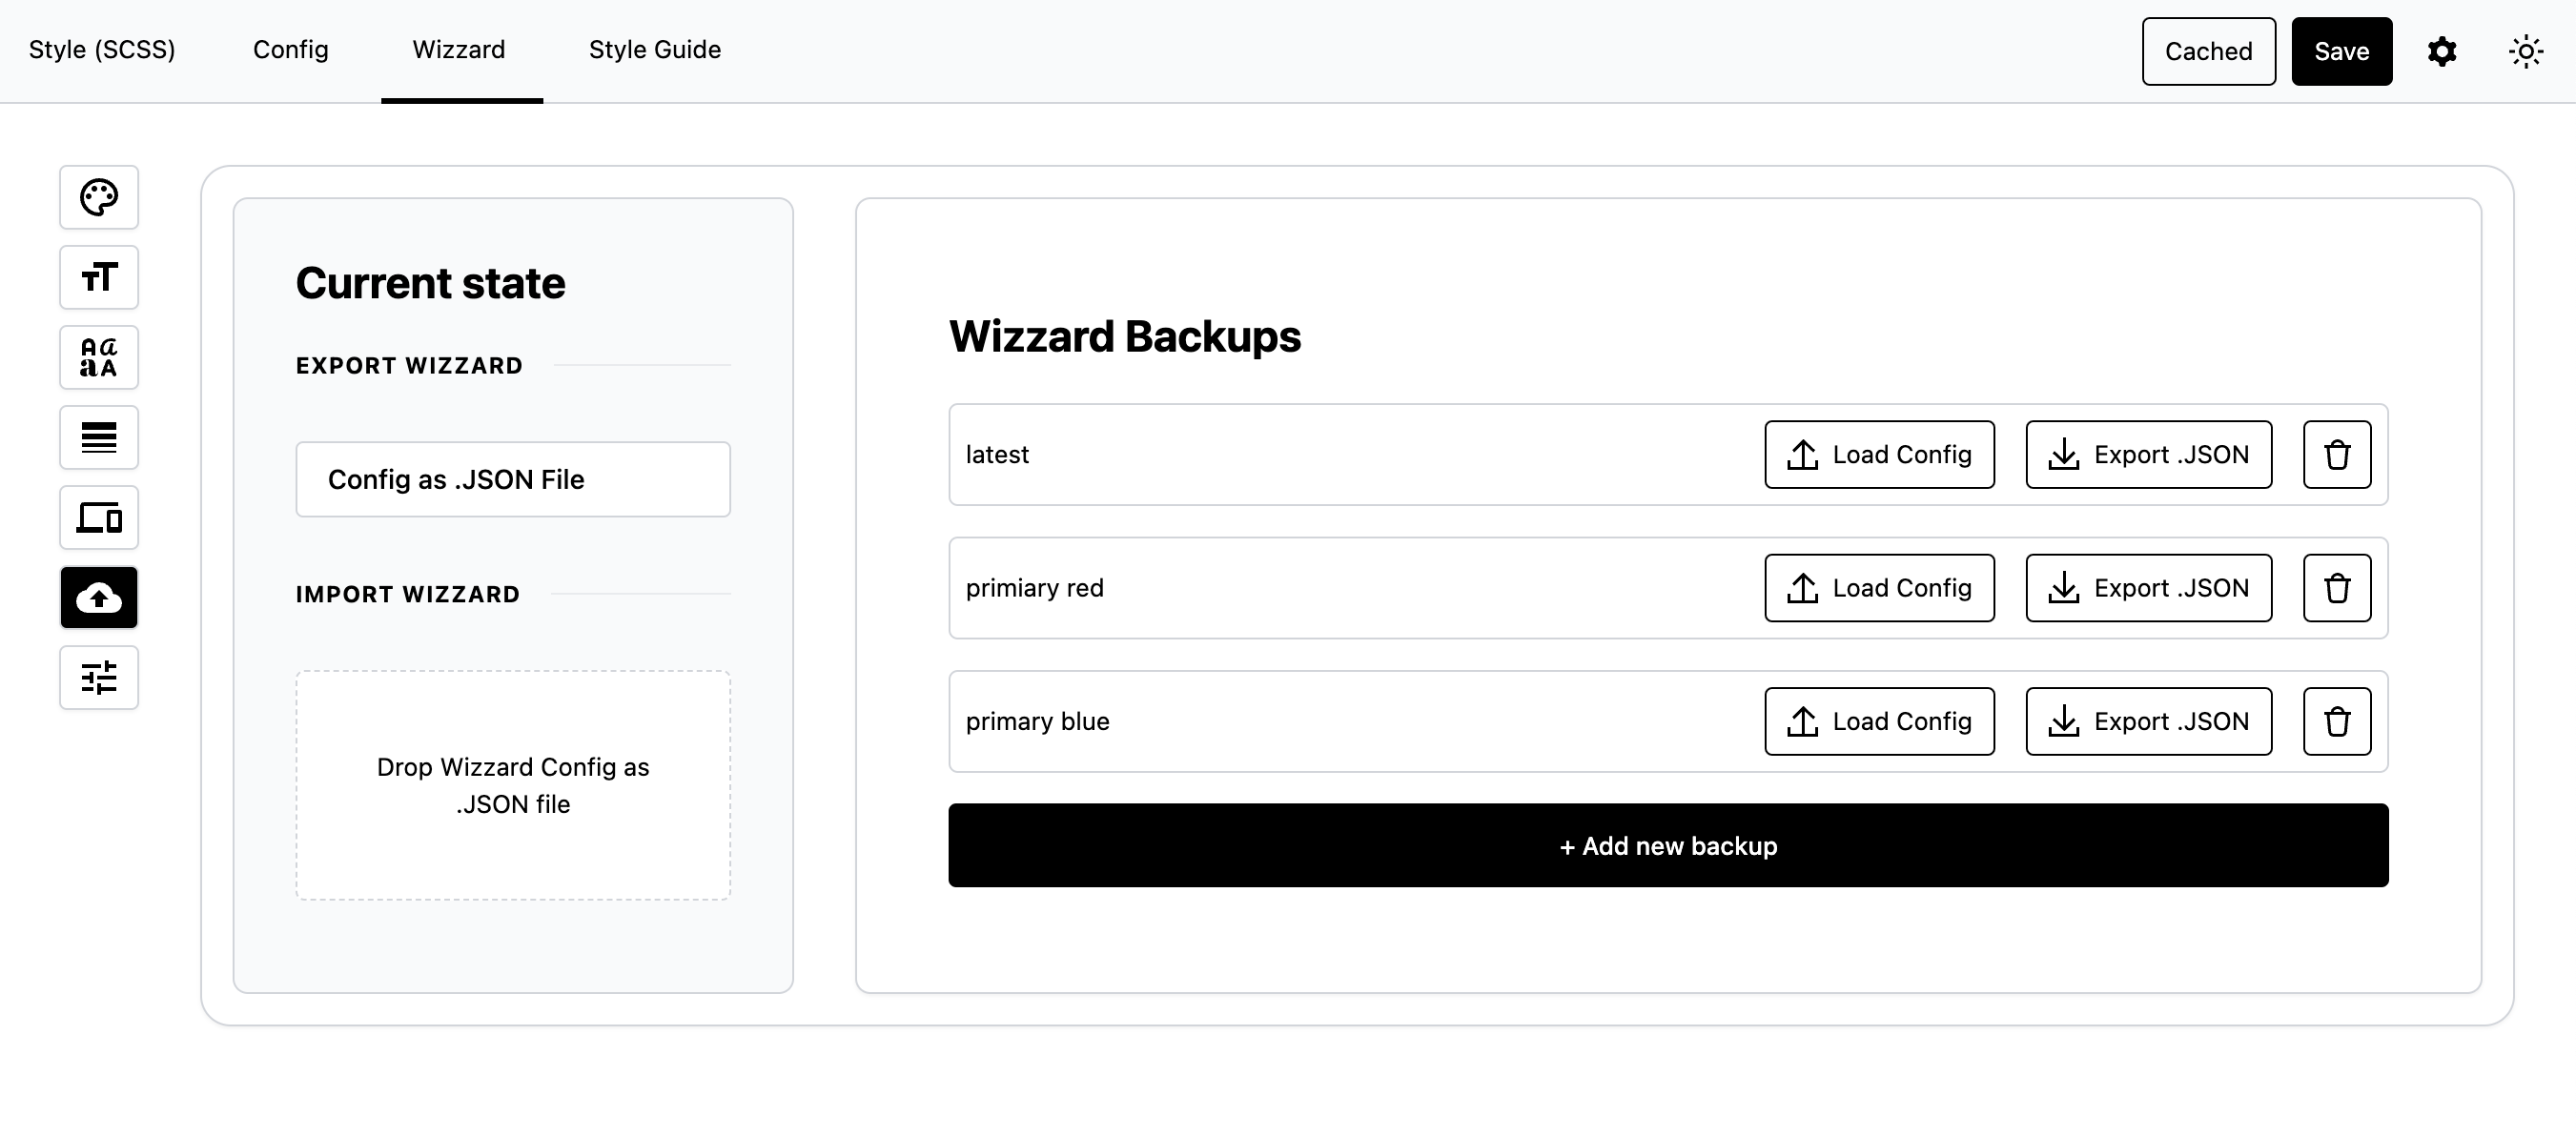Delete the latest backup
The image size is (2576, 1136).
click(x=2337, y=454)
